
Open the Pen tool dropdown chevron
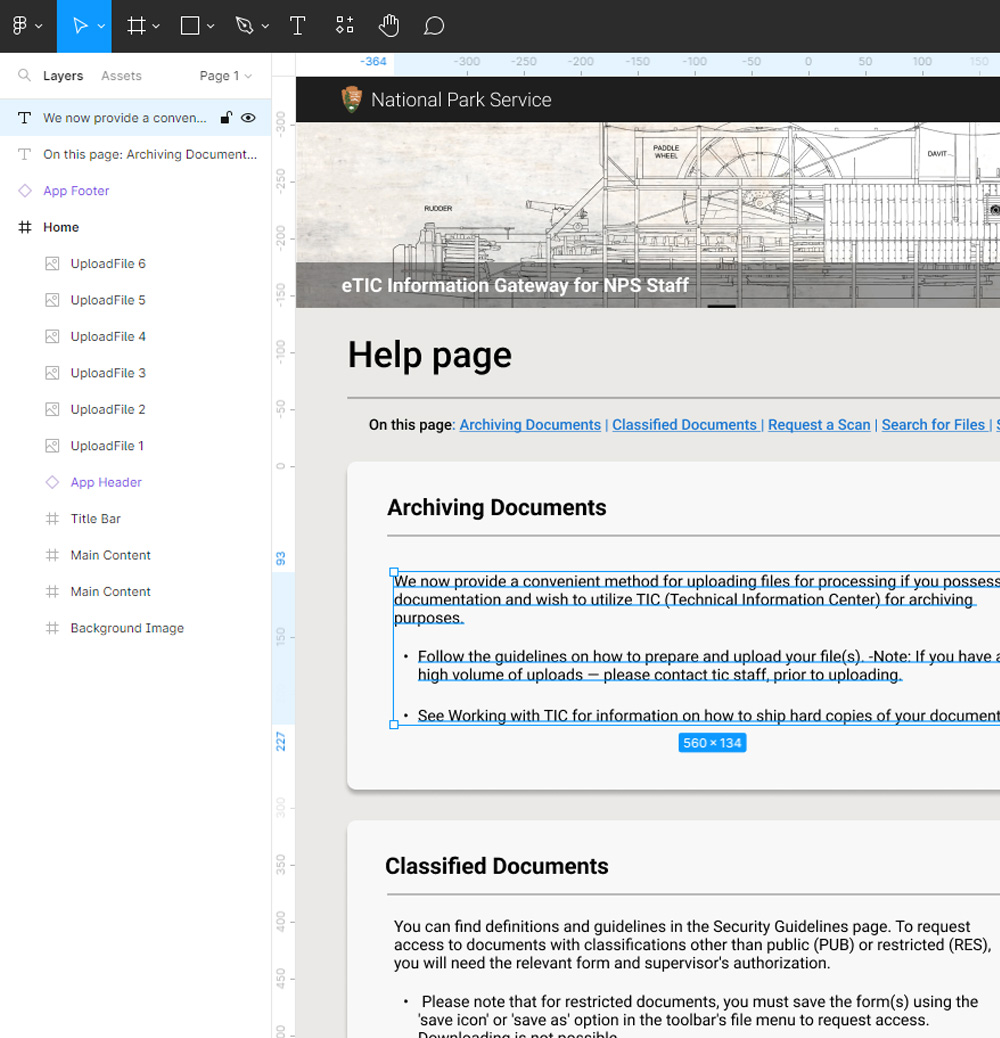[x=265, y=26]
